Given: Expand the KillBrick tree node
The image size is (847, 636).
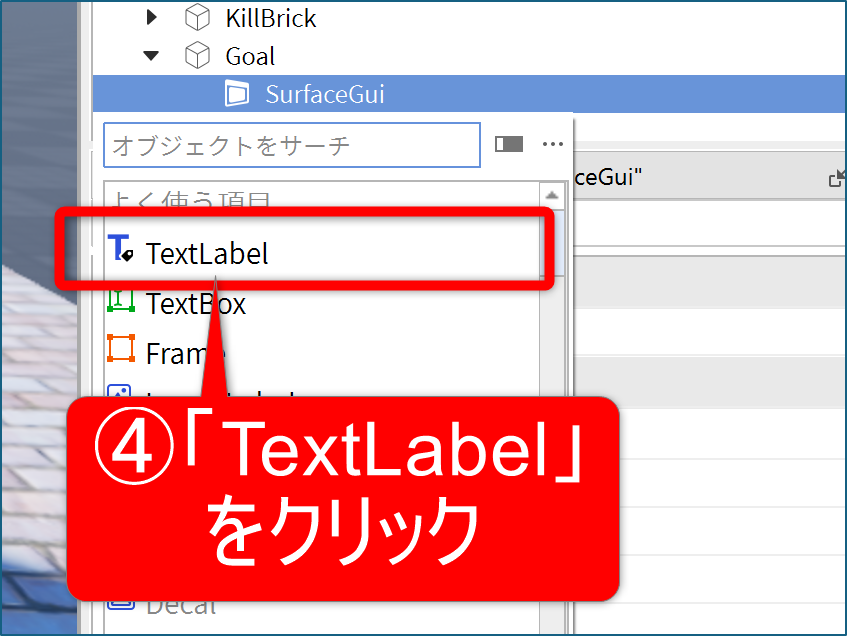Looking at the screenshot, I should 151,18.
